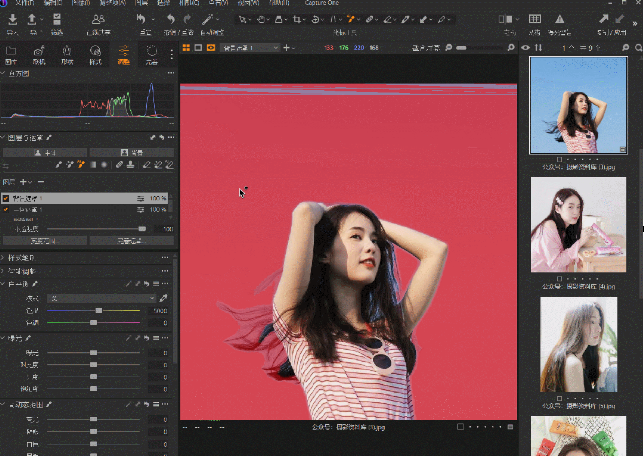Toggle the viewer eye icon above browser

[526, 48]
